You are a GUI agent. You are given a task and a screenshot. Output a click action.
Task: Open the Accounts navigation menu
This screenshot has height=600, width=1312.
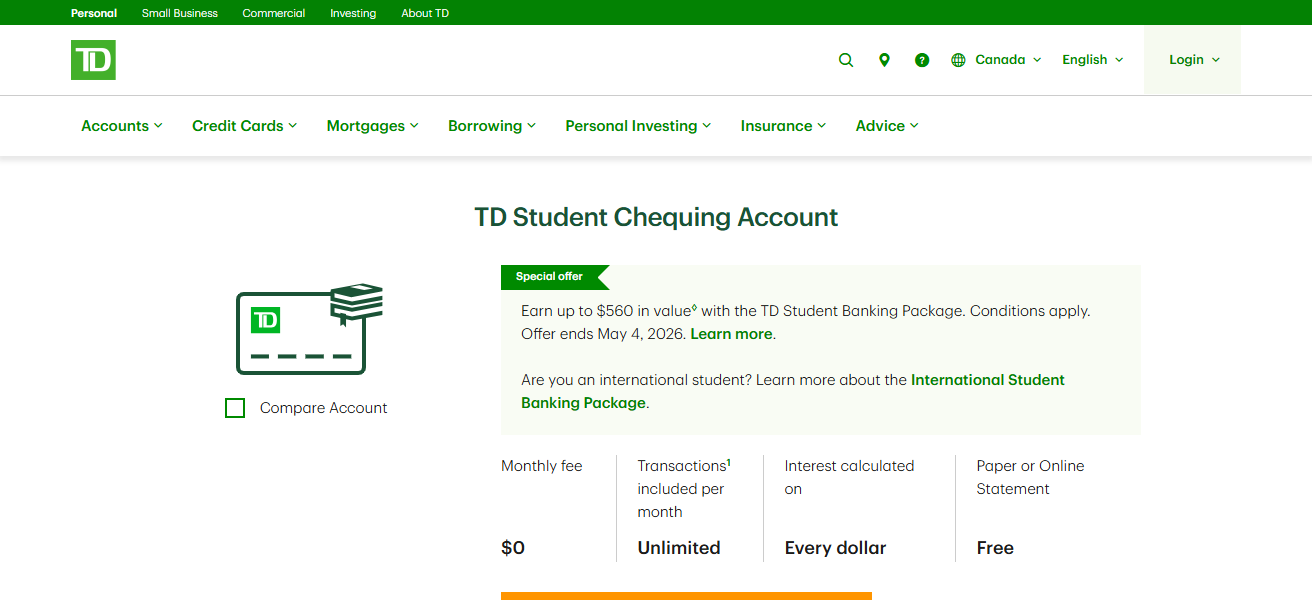point(115,125)
